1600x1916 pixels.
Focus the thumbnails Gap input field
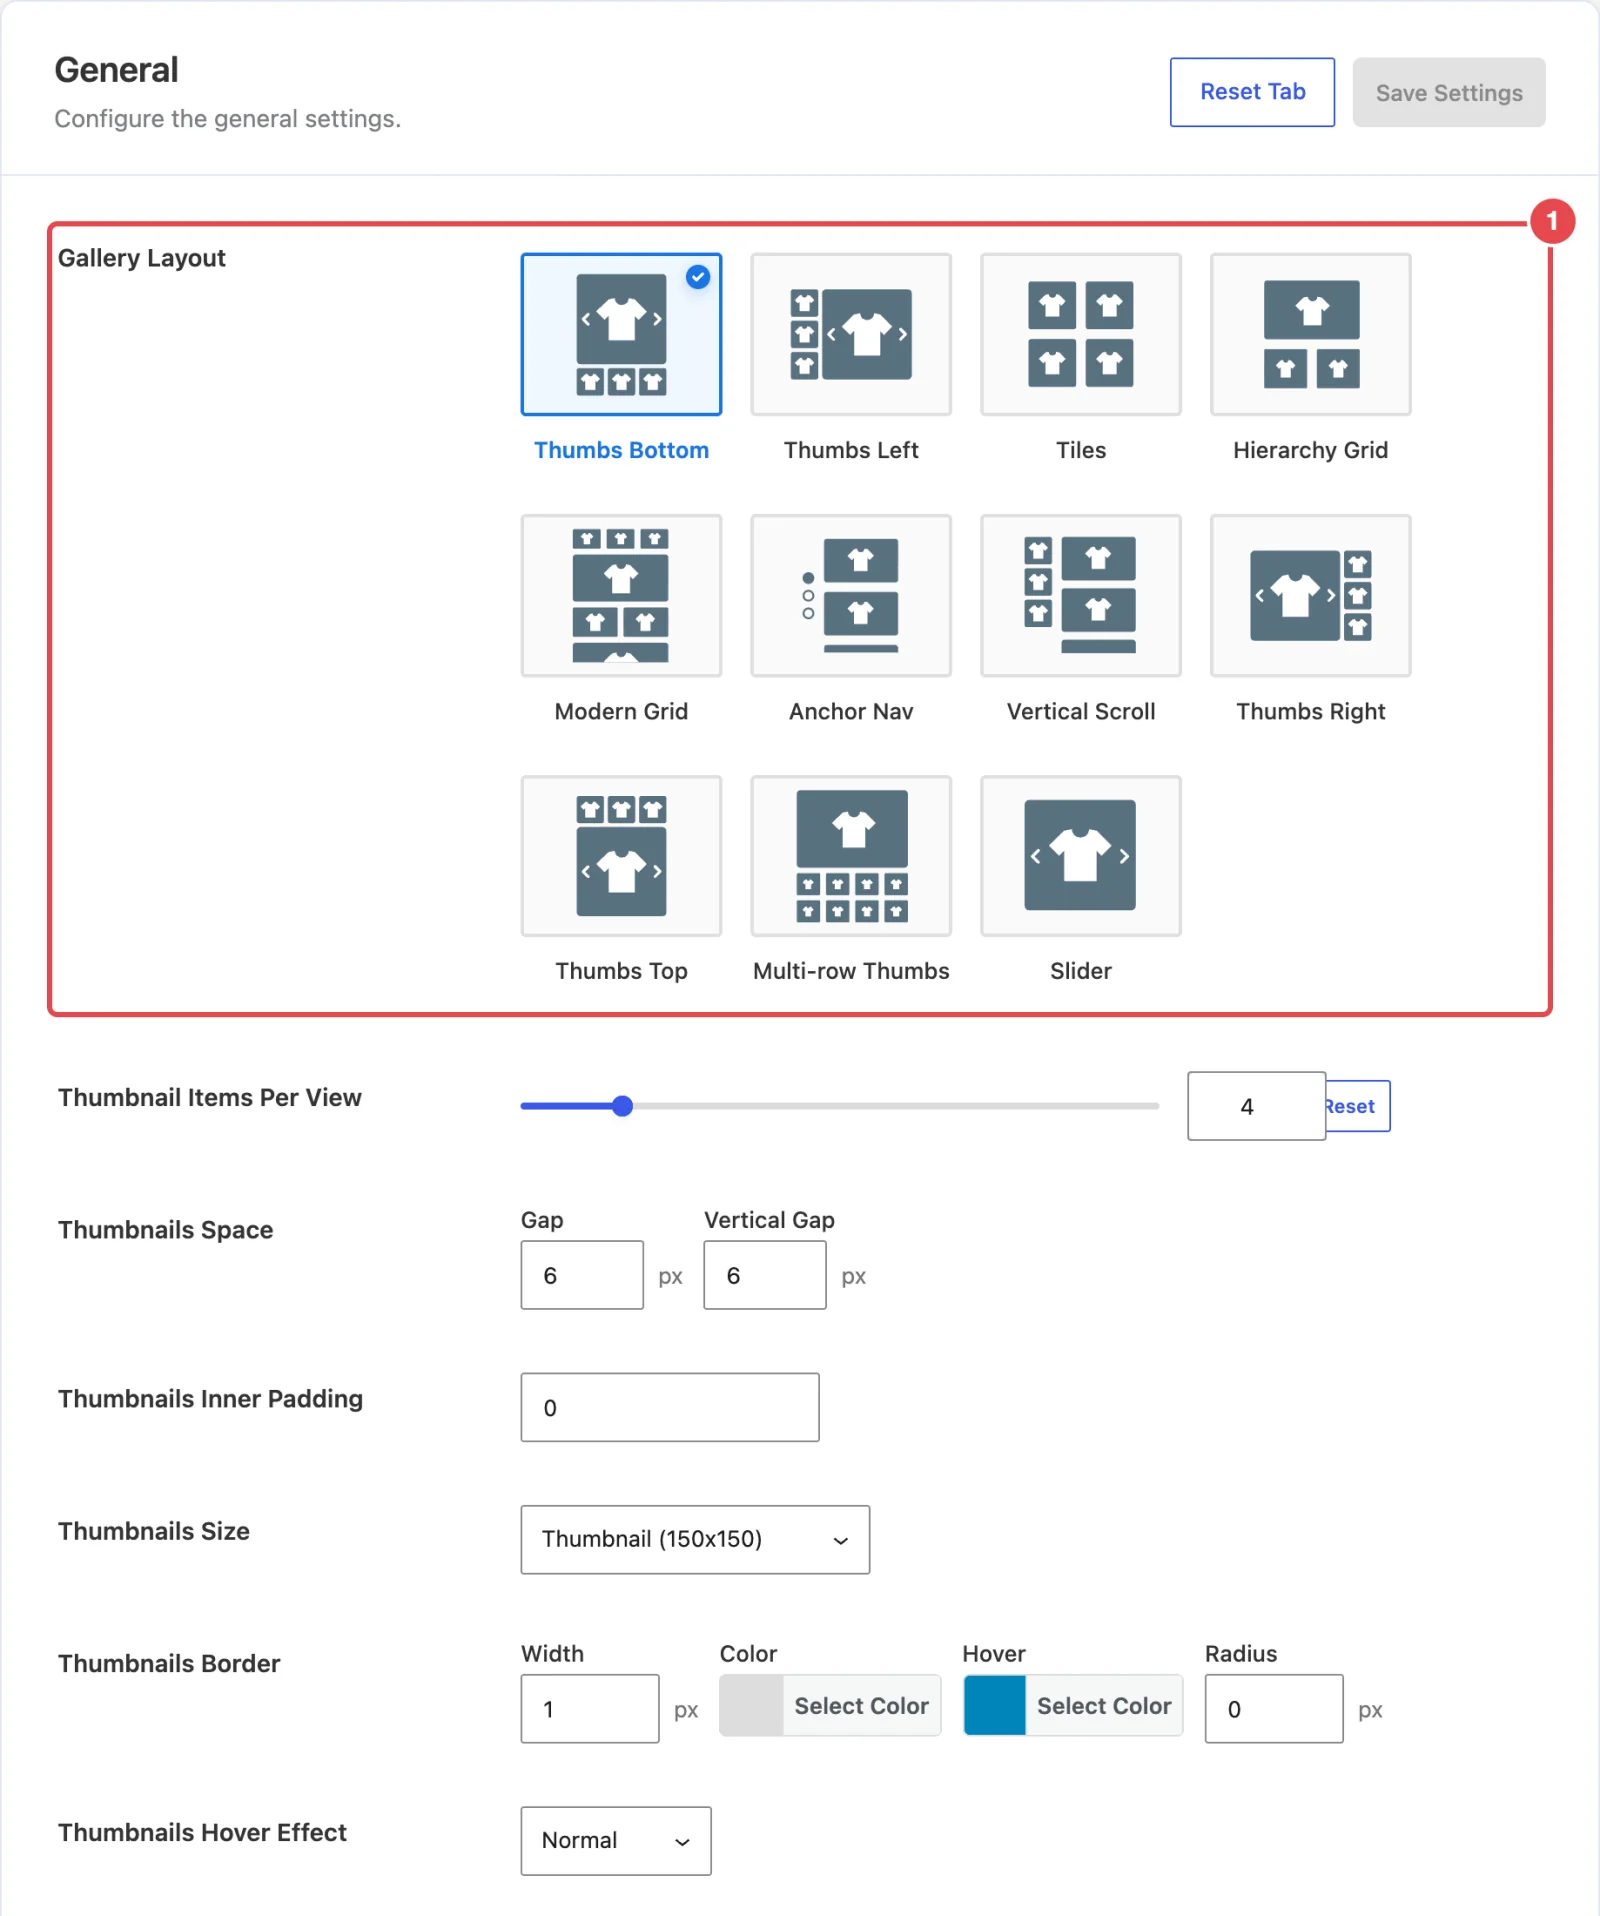(582, 1275)
